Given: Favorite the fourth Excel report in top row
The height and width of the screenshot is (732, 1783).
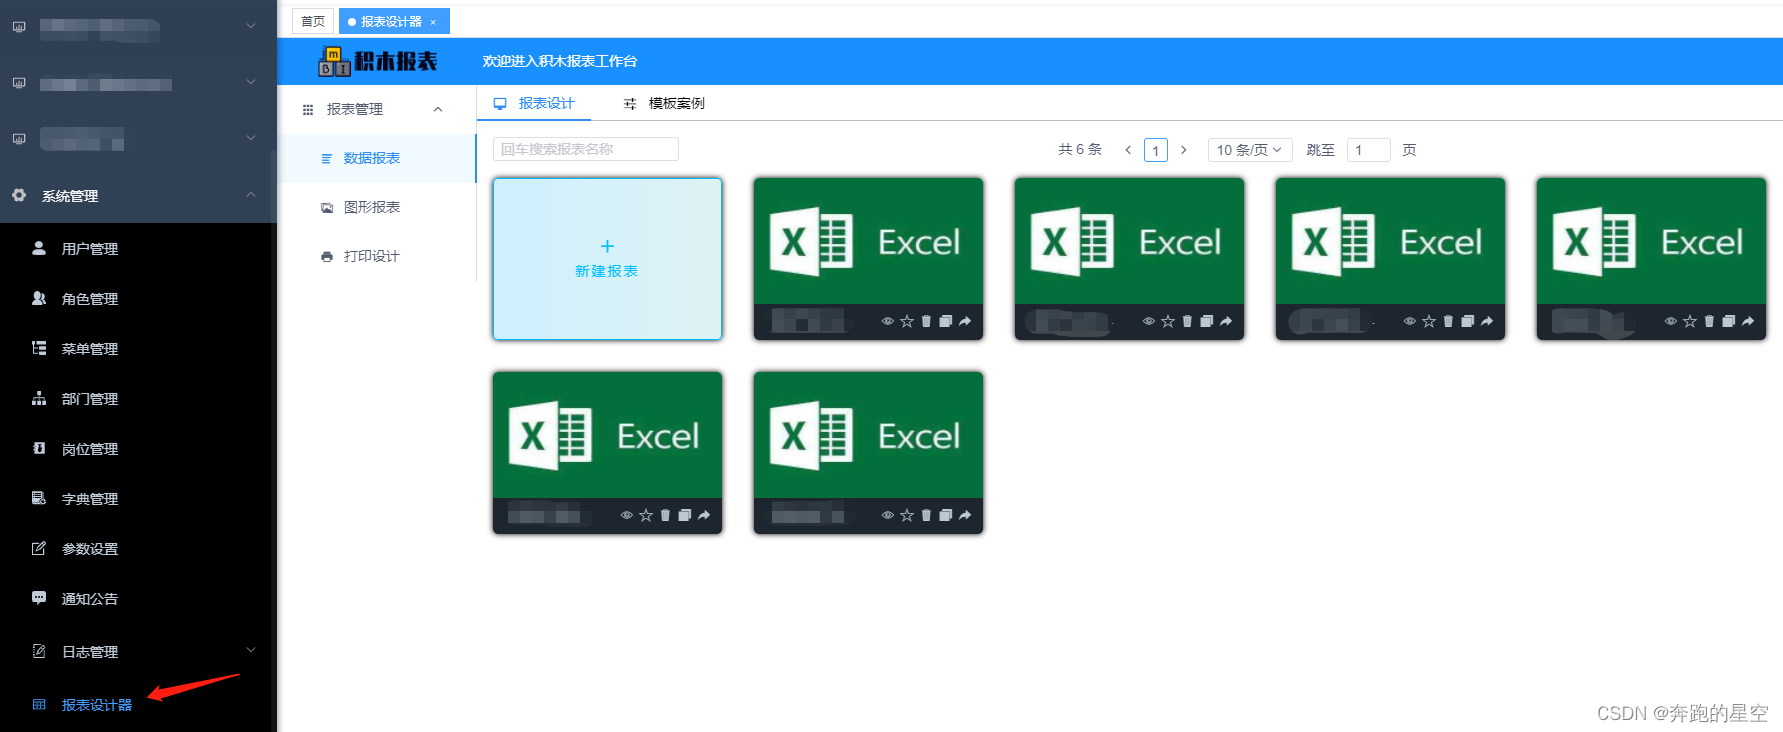Looking at the screenshot, I should tap(1690, 321).
